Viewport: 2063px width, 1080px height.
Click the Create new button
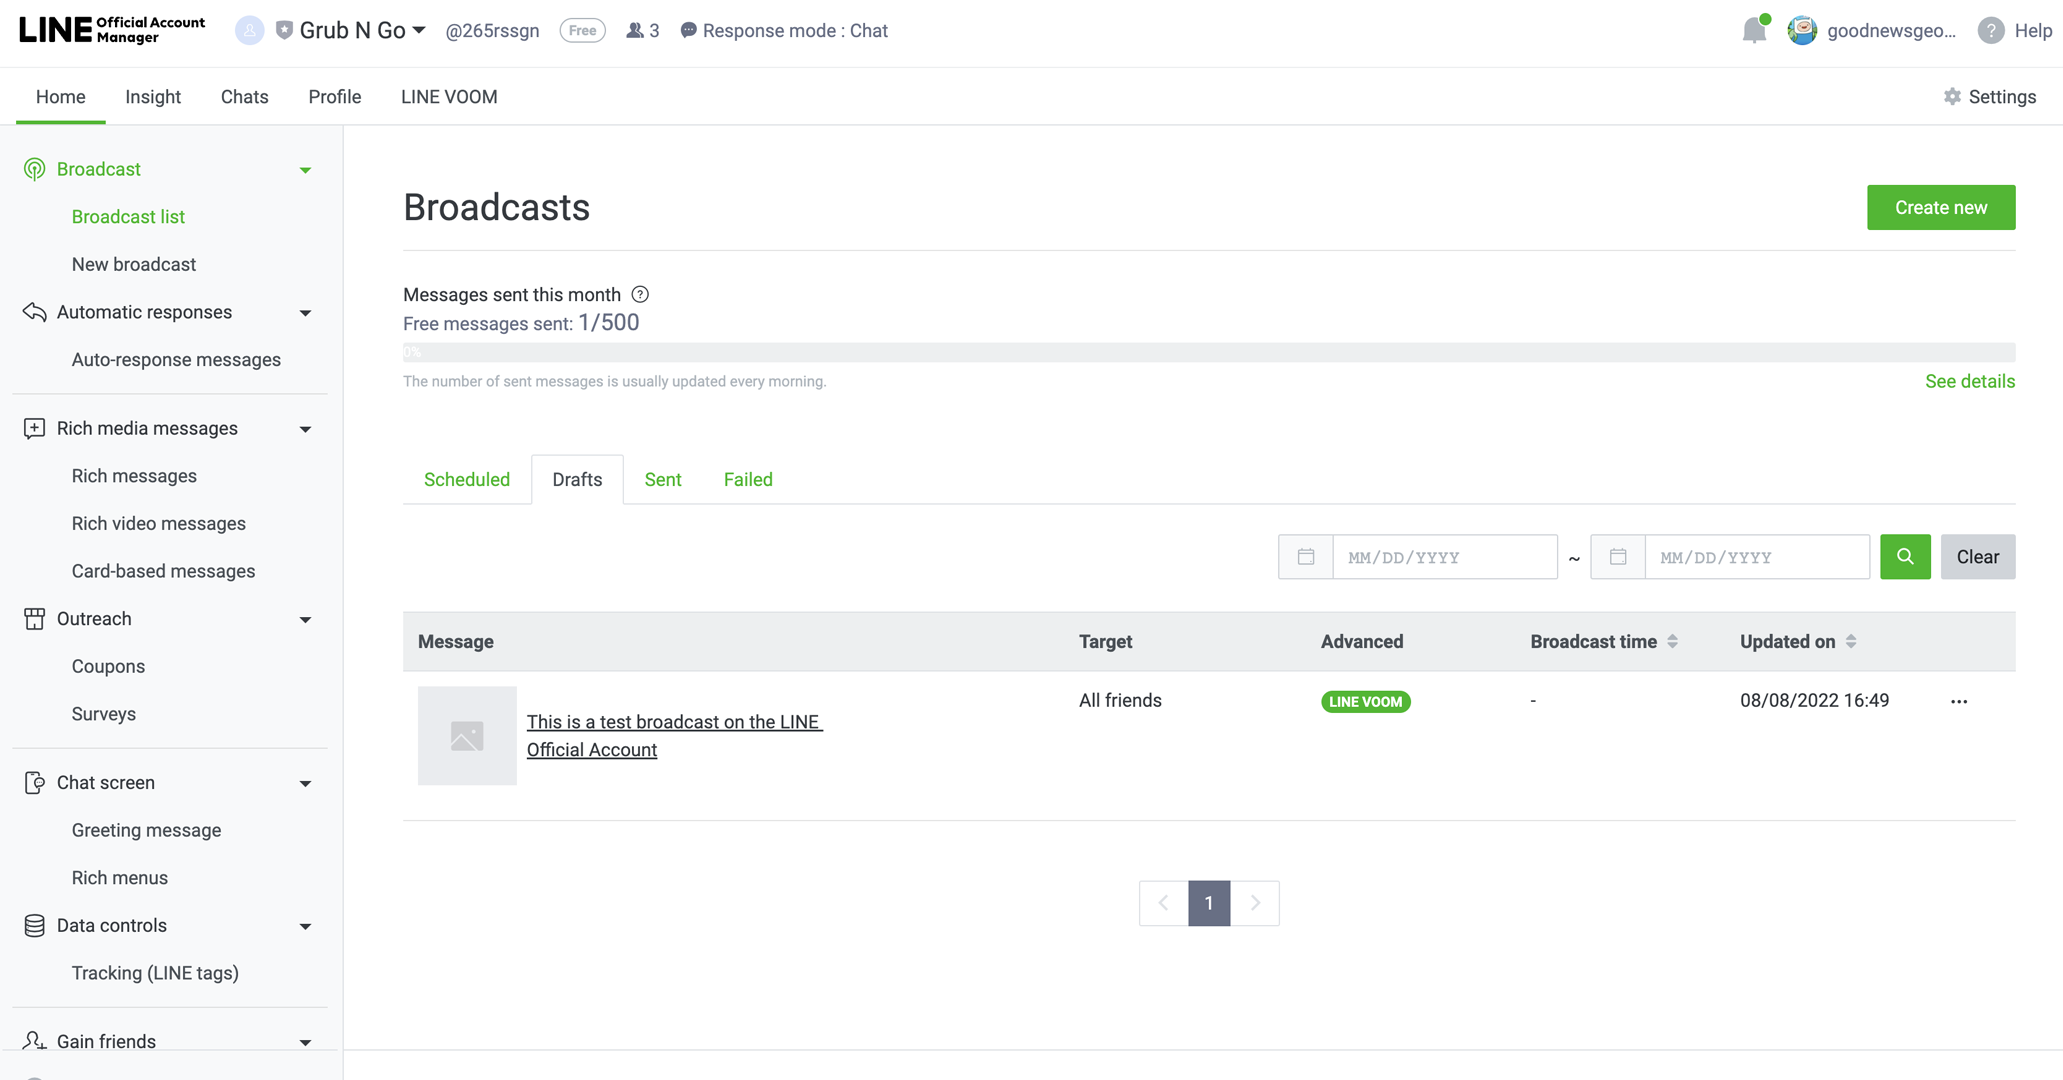tap(1941, 207)
